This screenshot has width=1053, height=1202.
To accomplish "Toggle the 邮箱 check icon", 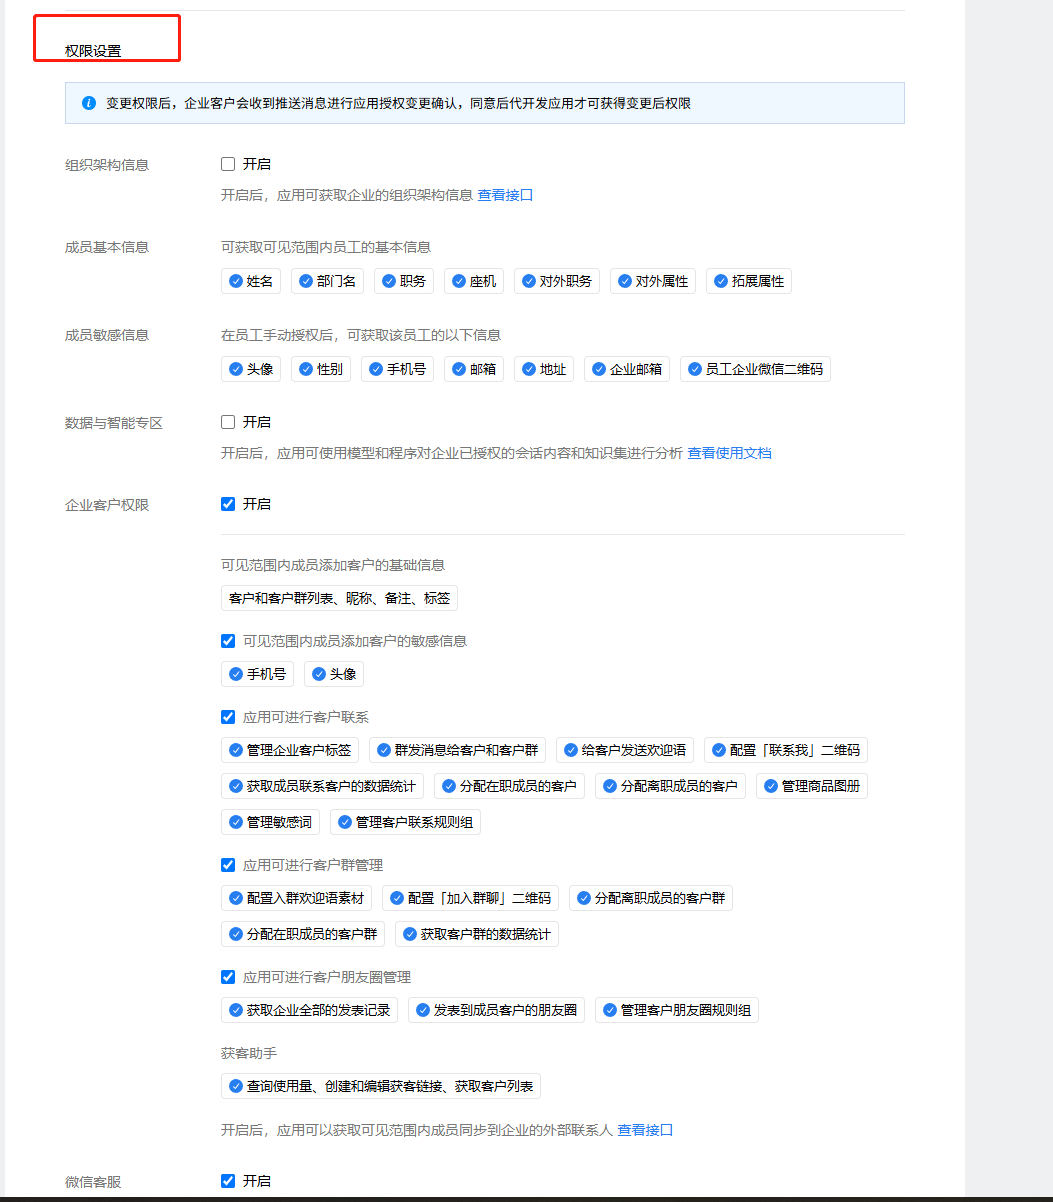I will pos(459,369).
